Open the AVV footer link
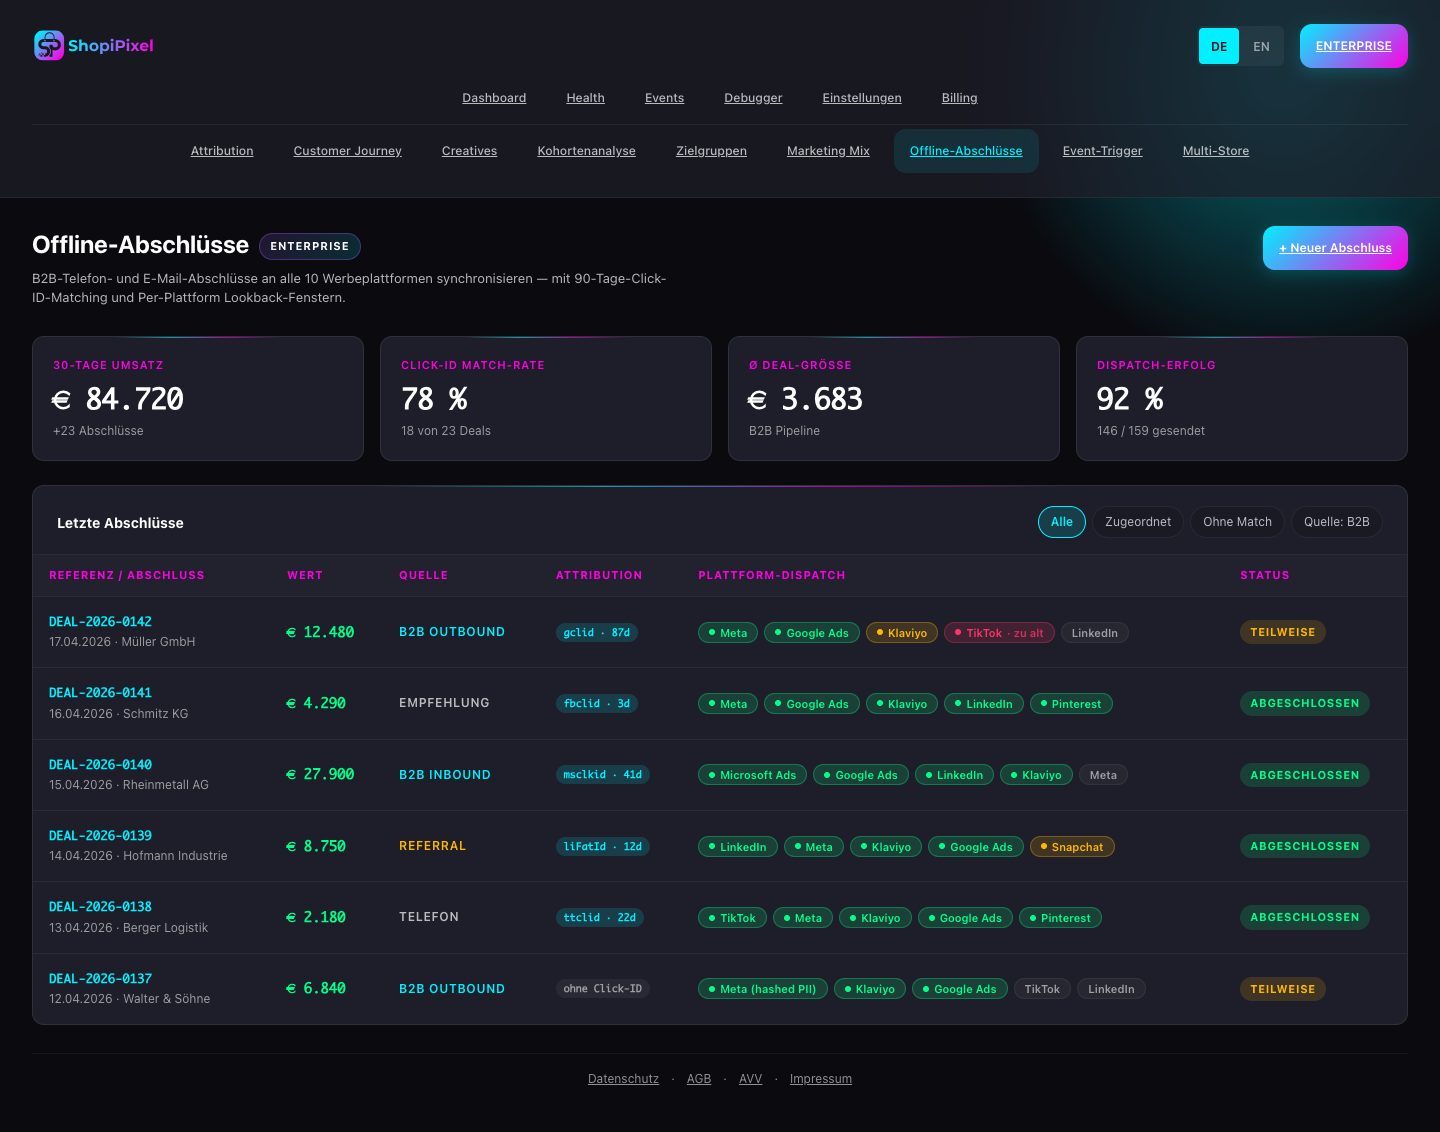1440x1132 pixels. (750, 1079)
